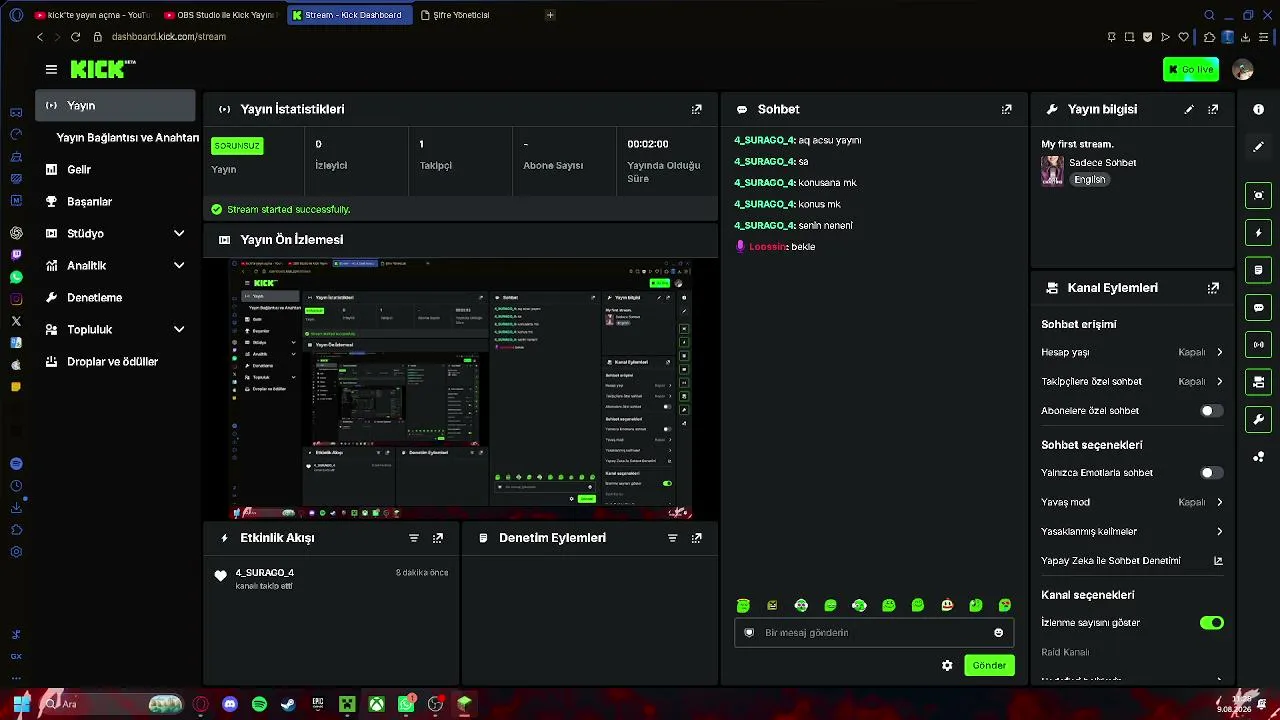This screenshot has width=1280, height=720.
Task: Click the Kick logo
Action: [x=103, y=69]
